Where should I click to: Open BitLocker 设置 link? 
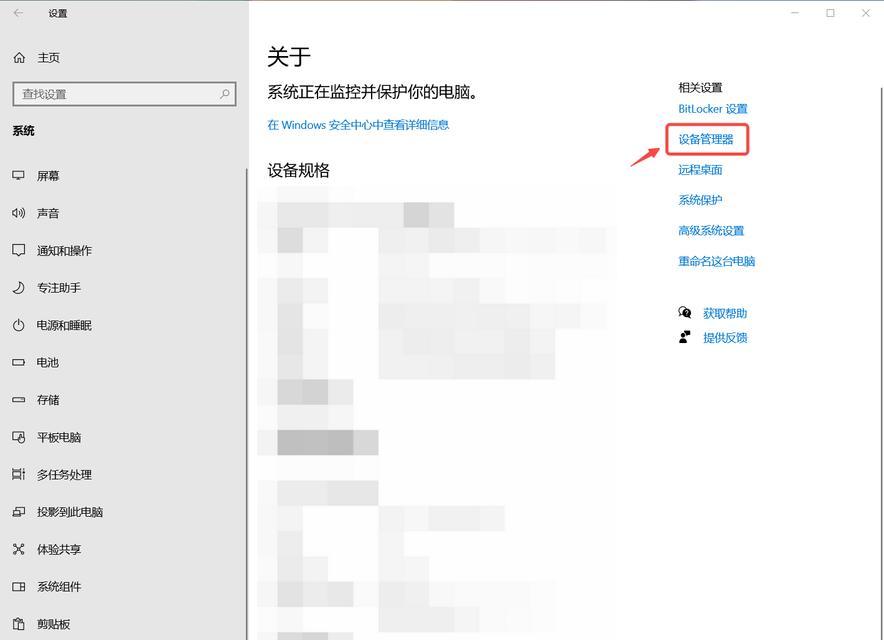pos(713,109)
